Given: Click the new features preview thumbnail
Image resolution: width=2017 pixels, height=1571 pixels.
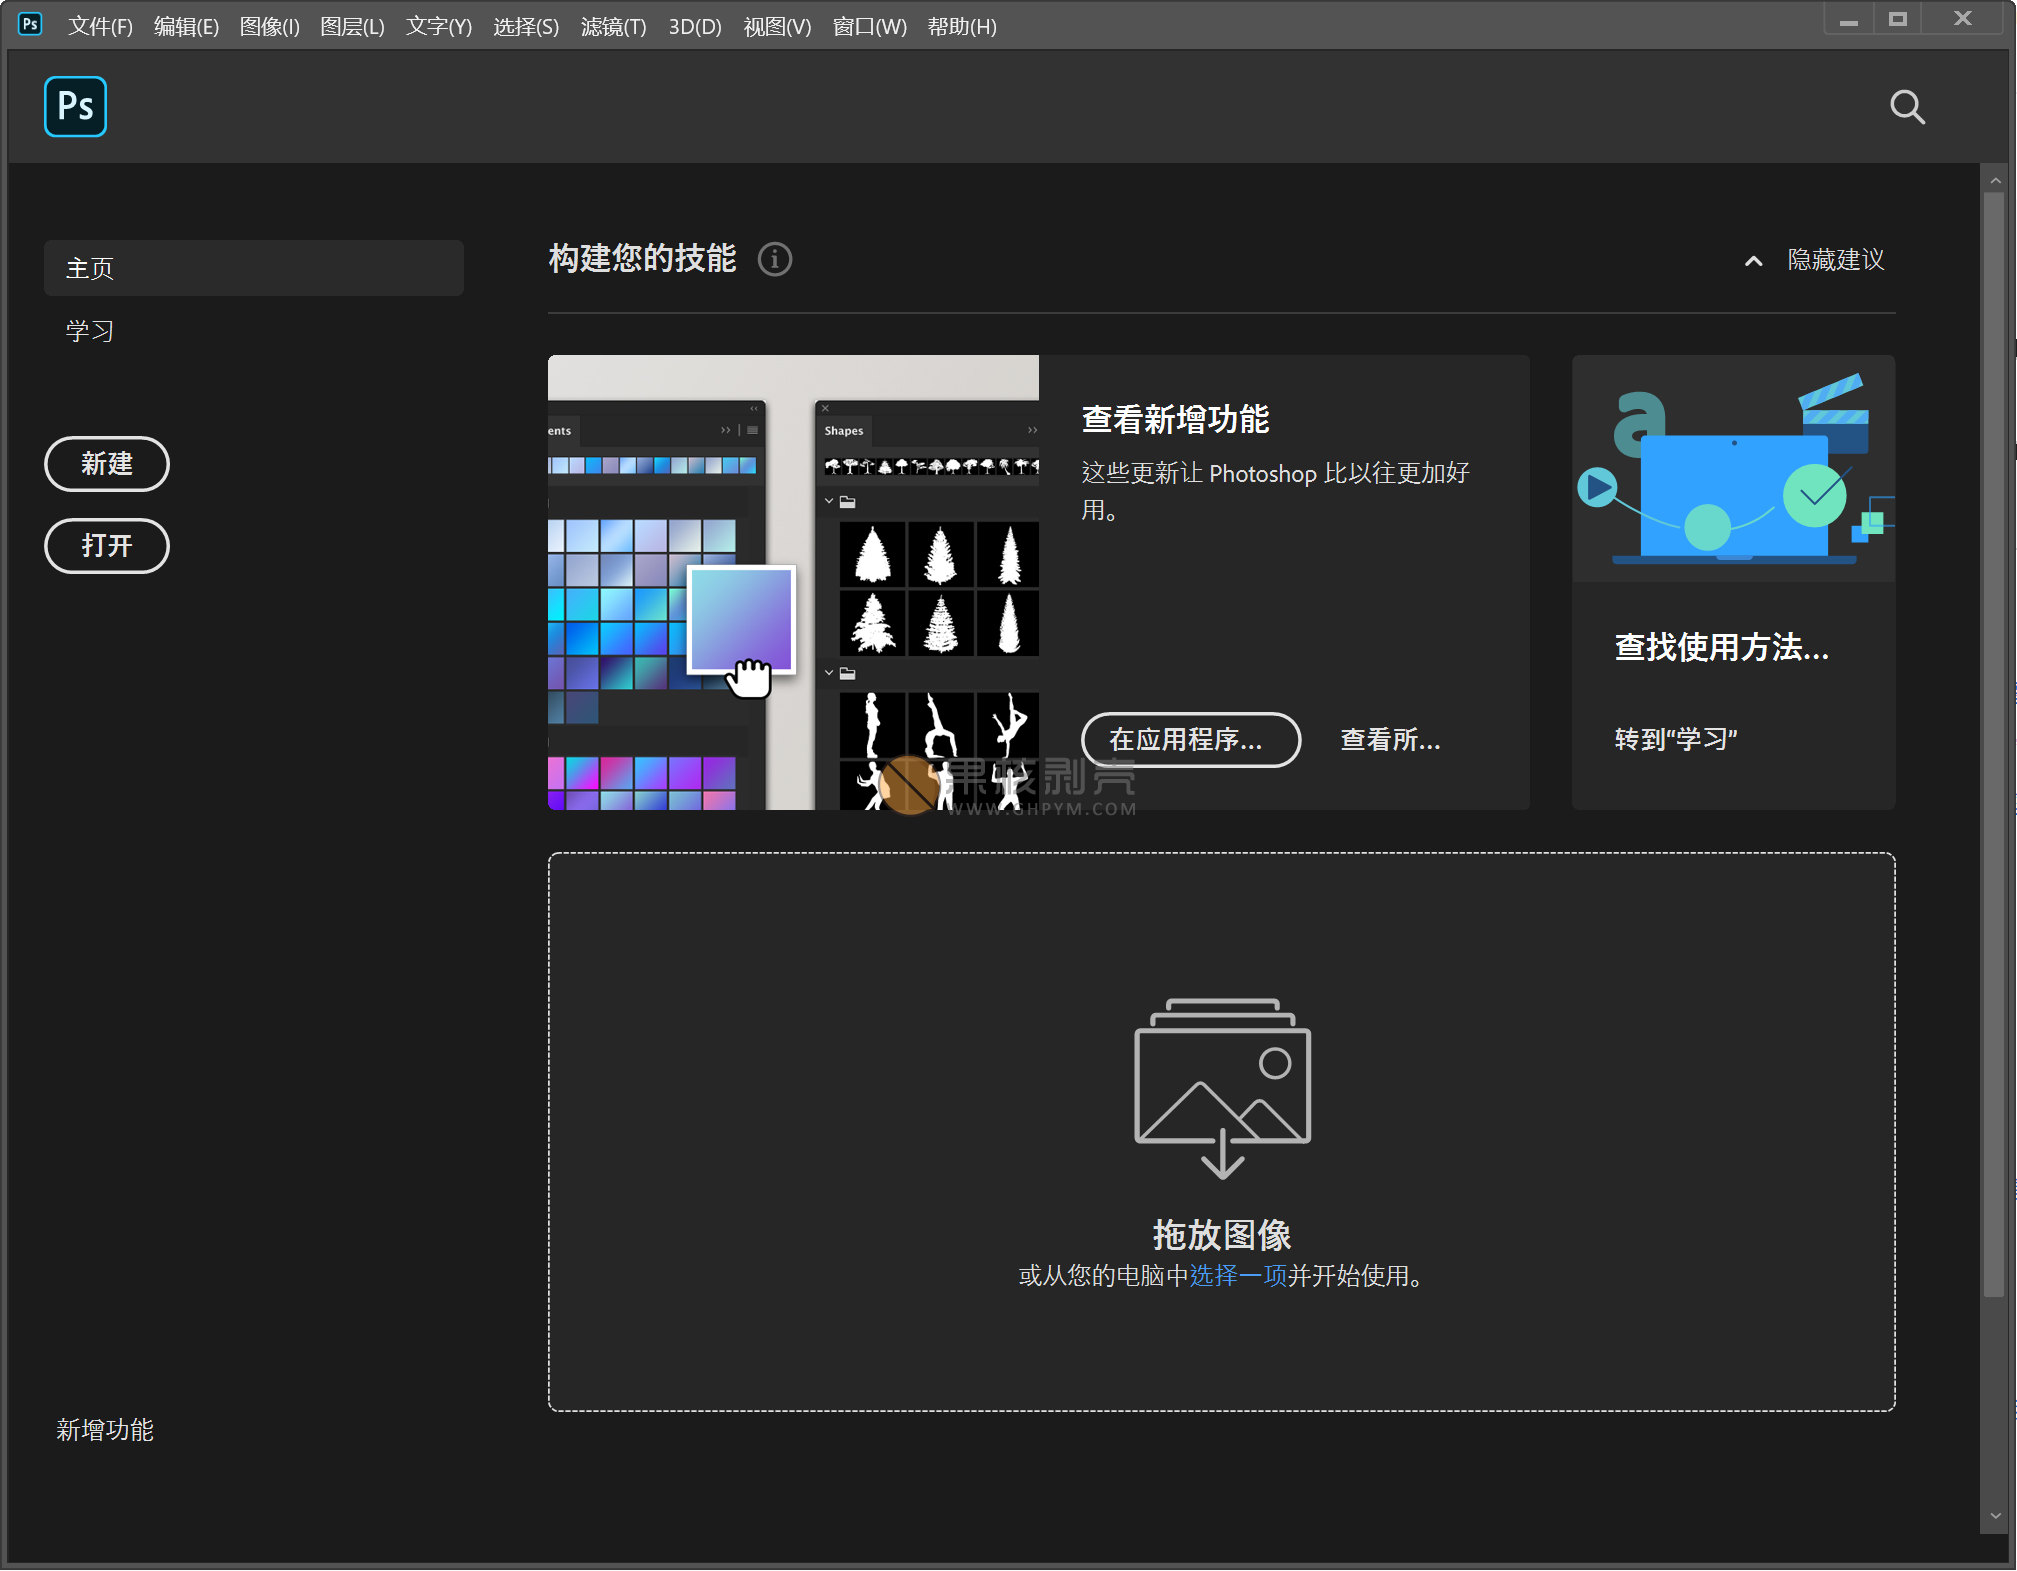Looking at the screenshot, I should click(793, 583).
